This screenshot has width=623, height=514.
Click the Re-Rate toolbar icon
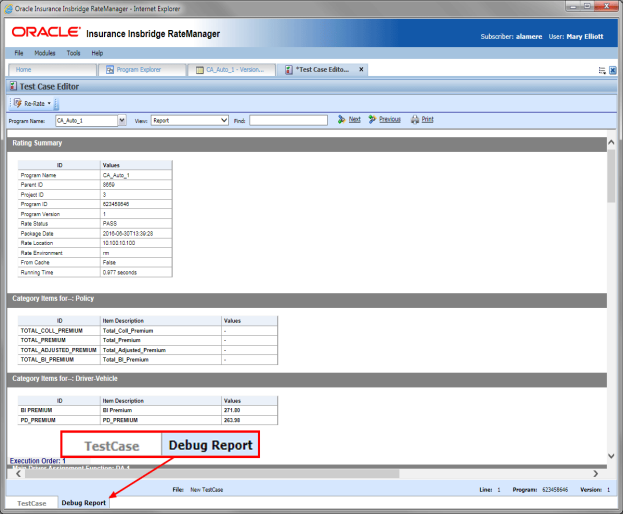[17, 103]
